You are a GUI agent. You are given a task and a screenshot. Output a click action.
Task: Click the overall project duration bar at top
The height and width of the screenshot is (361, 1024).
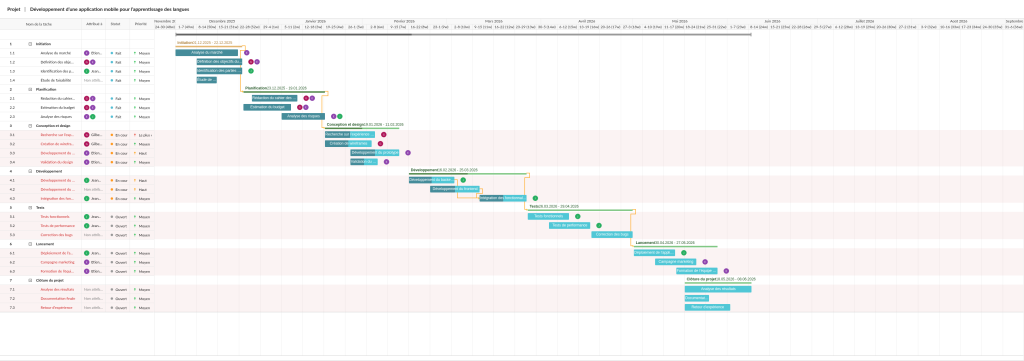click(463, 34)
